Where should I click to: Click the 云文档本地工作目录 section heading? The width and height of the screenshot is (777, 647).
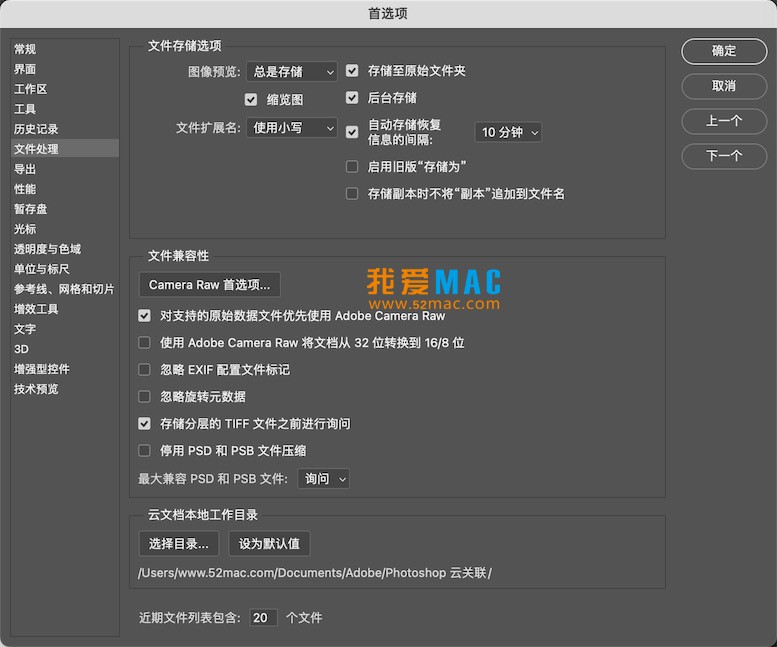(x=203, y=515)
